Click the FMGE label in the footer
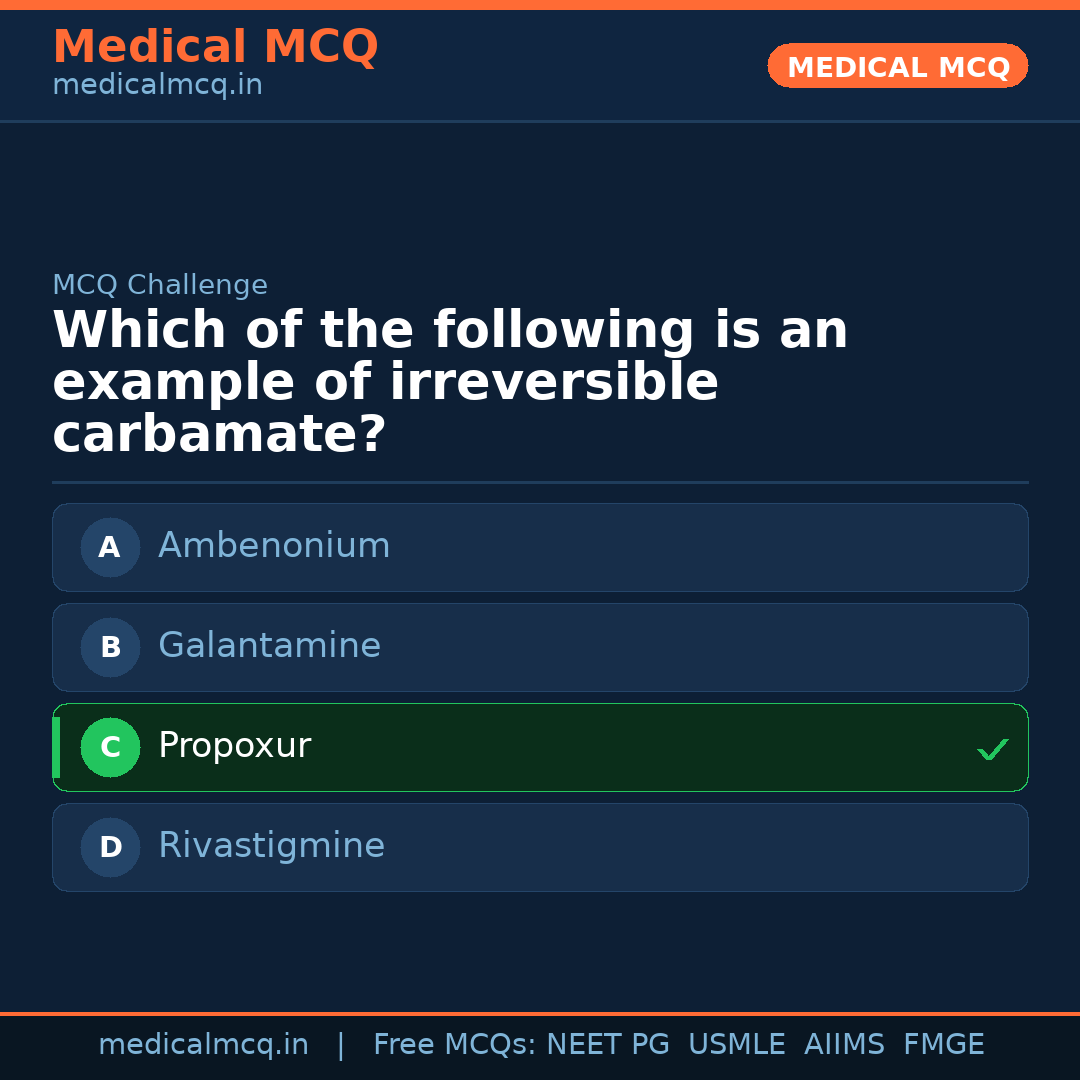 (943, 1043)
